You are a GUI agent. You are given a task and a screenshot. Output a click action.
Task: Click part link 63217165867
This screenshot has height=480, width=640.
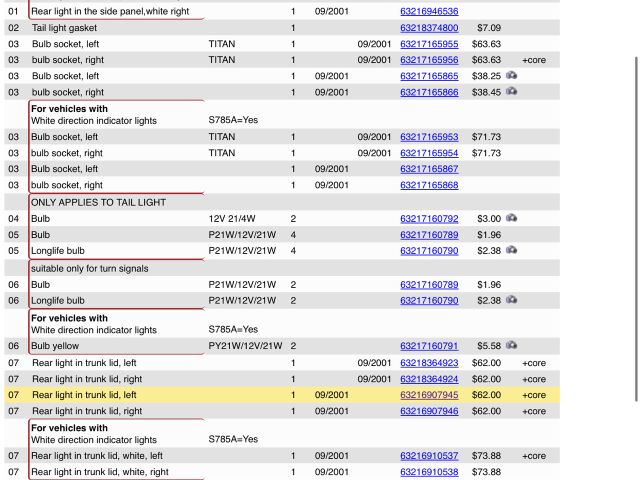click(429, 169)
